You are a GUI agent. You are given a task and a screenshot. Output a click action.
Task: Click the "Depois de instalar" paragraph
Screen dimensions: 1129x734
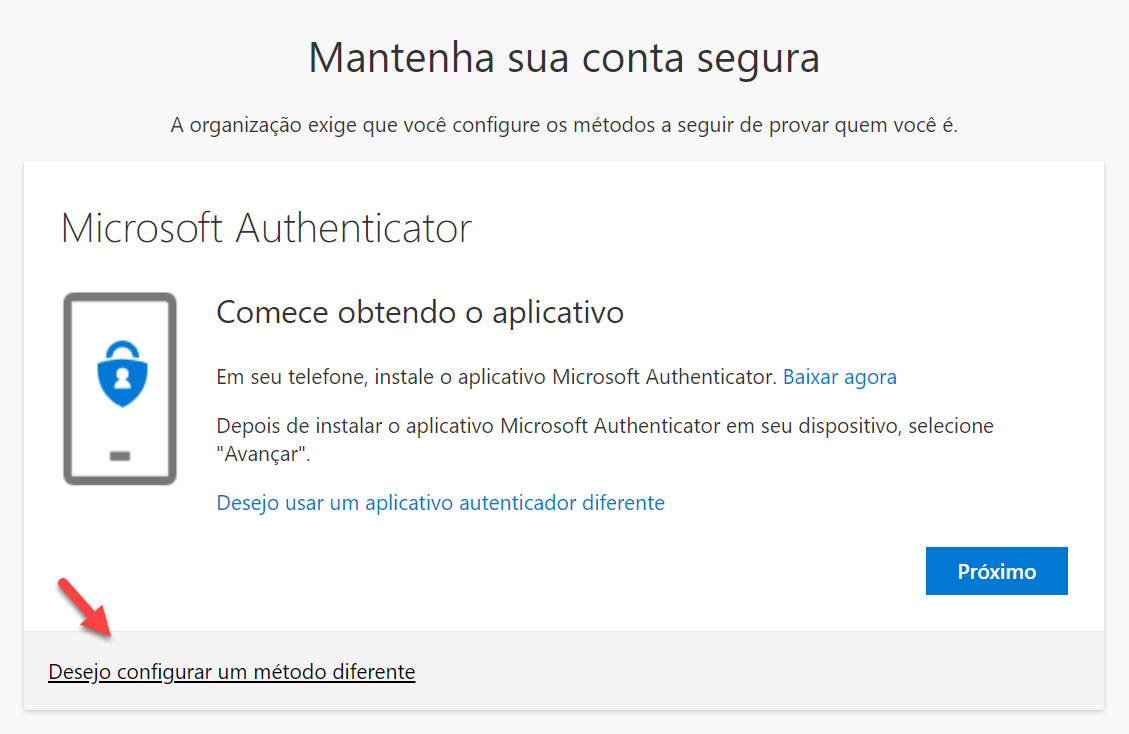pos(604,426)
